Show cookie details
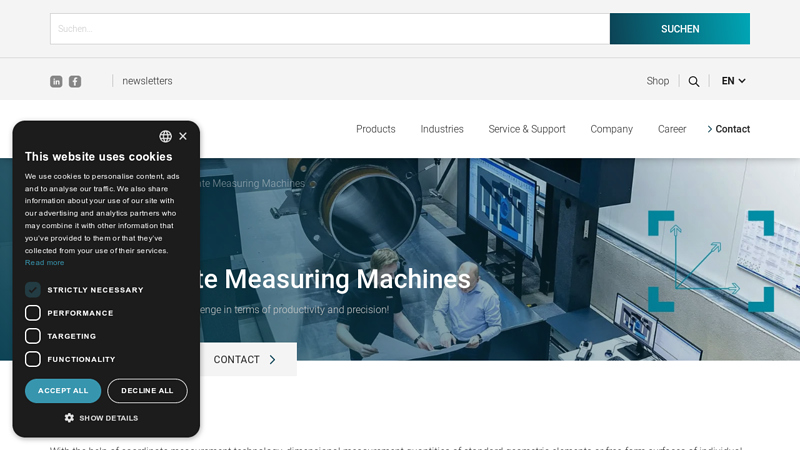Viewport: 800px width, 450px height. point(101,418)
